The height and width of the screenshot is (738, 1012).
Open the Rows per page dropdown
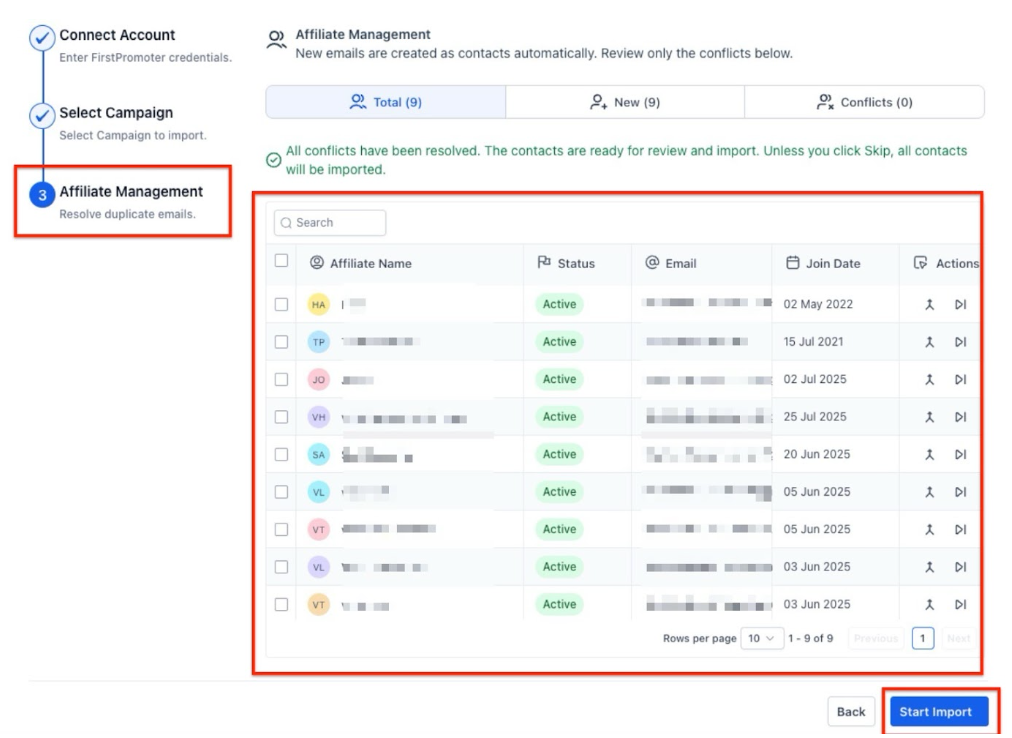click(x=762, y=638)
